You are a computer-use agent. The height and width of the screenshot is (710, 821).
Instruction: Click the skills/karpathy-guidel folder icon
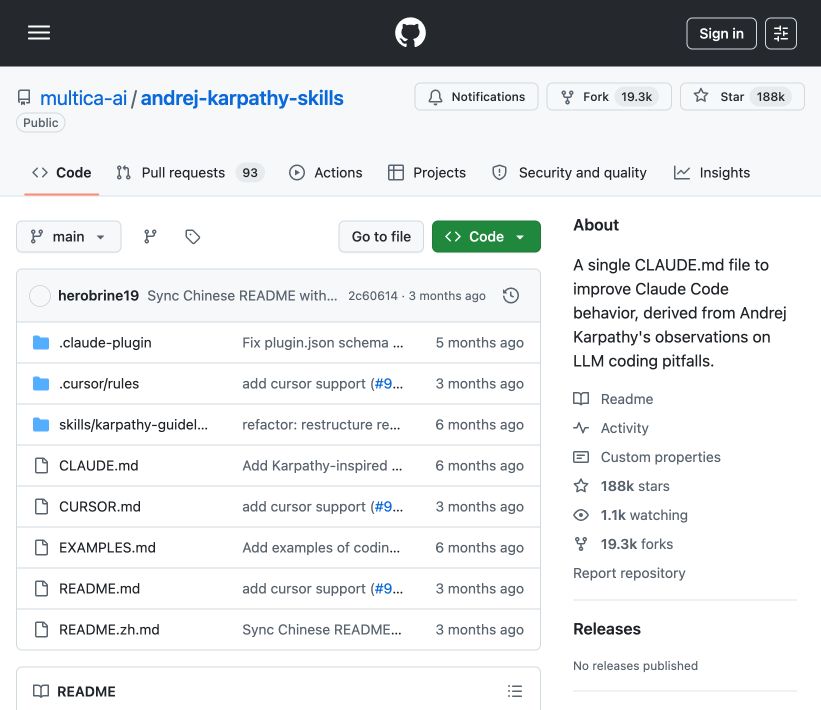tap(41, 425)
